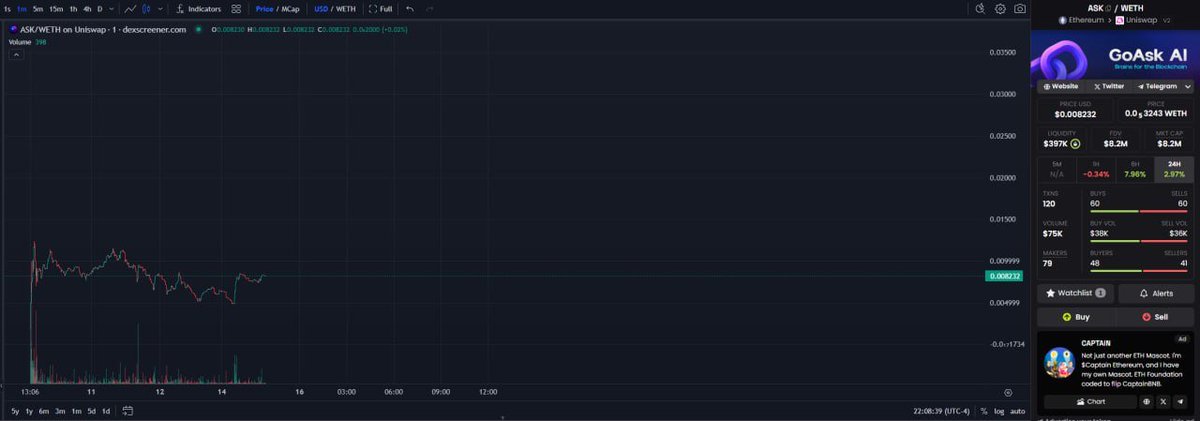Image resolution: width=1200 pixels, height=421 pixels.
Task: Switch to the 4h timeframe
Action: pos(87,9)
